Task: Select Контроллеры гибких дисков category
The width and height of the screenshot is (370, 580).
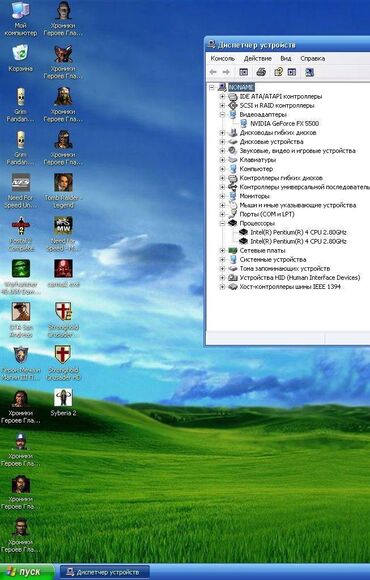Action: click(281, 178)
